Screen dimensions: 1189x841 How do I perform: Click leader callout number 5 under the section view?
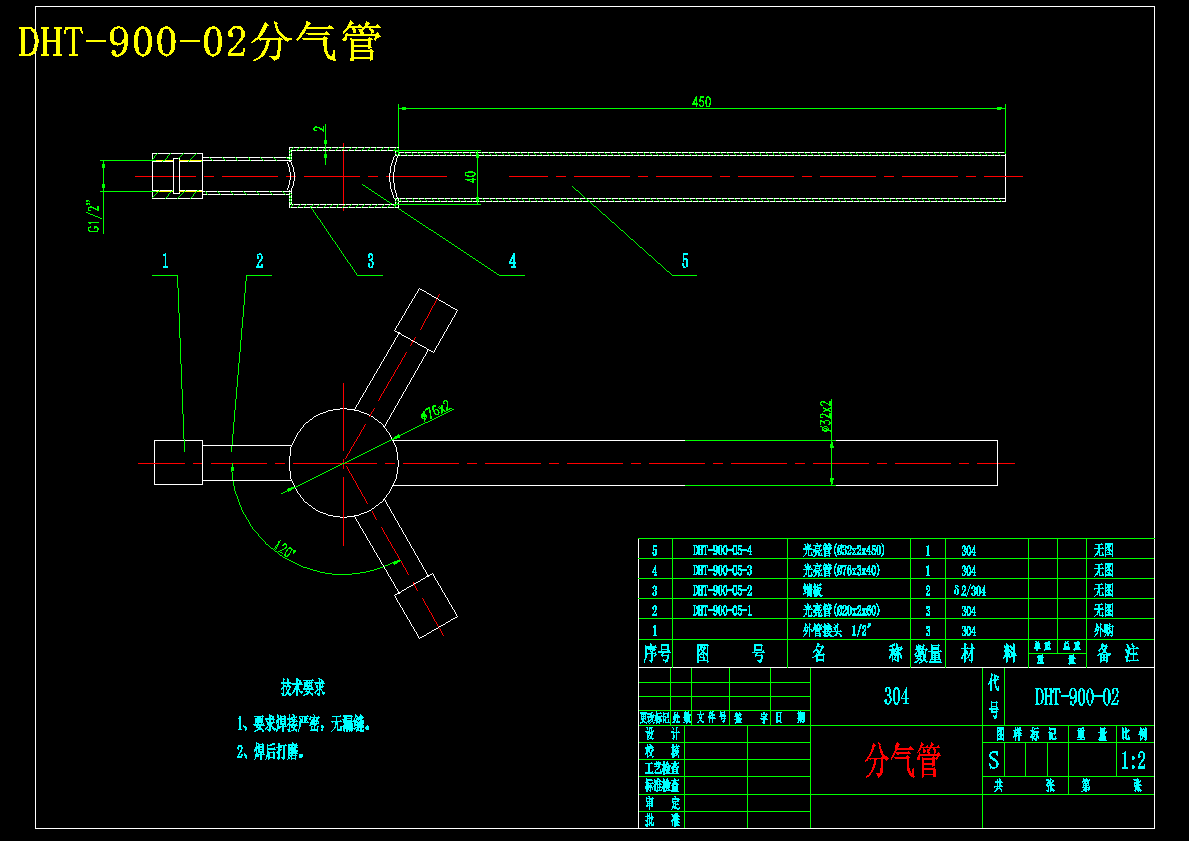(685, 261)
